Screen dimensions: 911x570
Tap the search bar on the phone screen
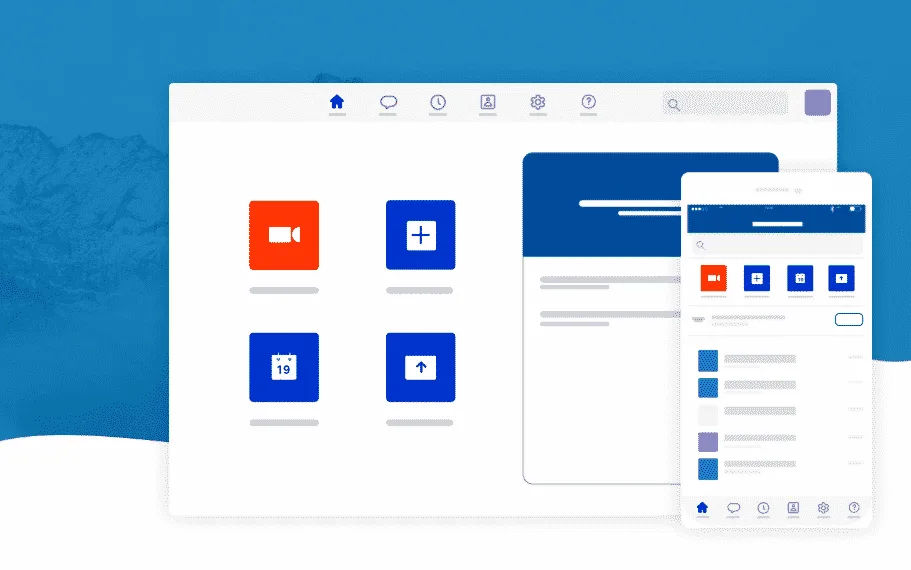tap(776, 244)
